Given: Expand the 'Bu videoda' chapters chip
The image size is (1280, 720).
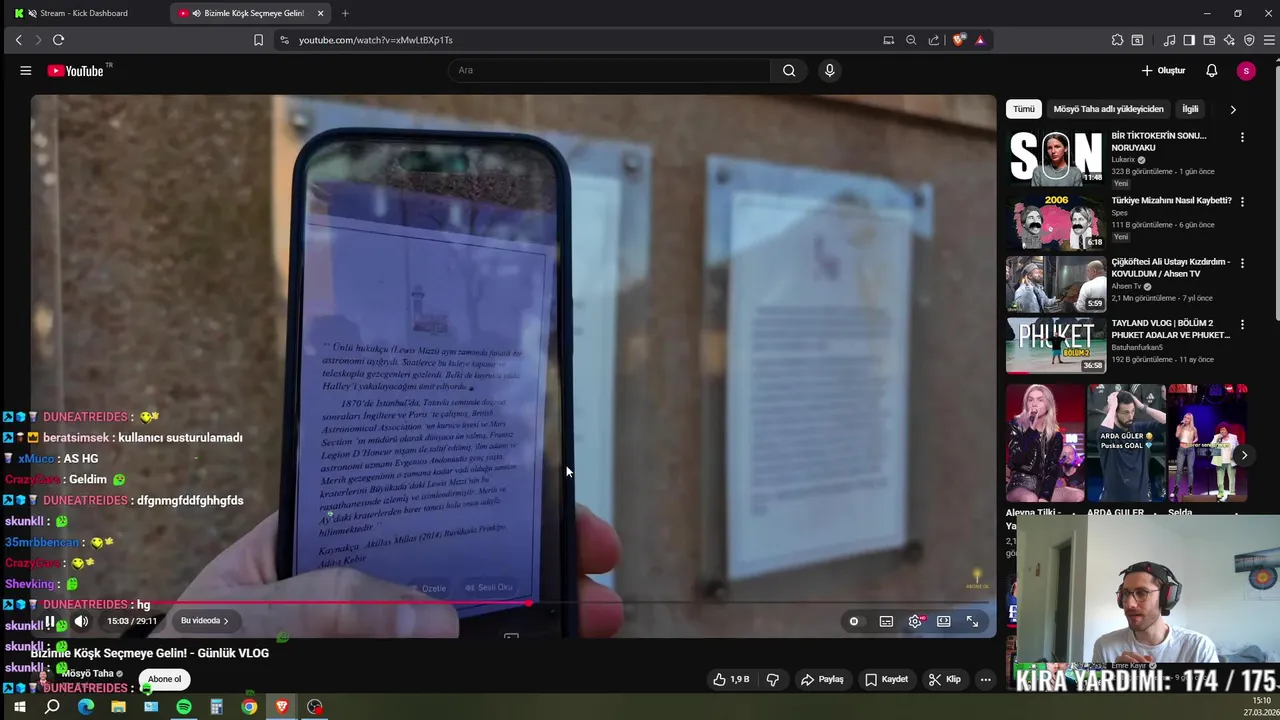Looking at the screenshot, I should click(x=204, y=621).
